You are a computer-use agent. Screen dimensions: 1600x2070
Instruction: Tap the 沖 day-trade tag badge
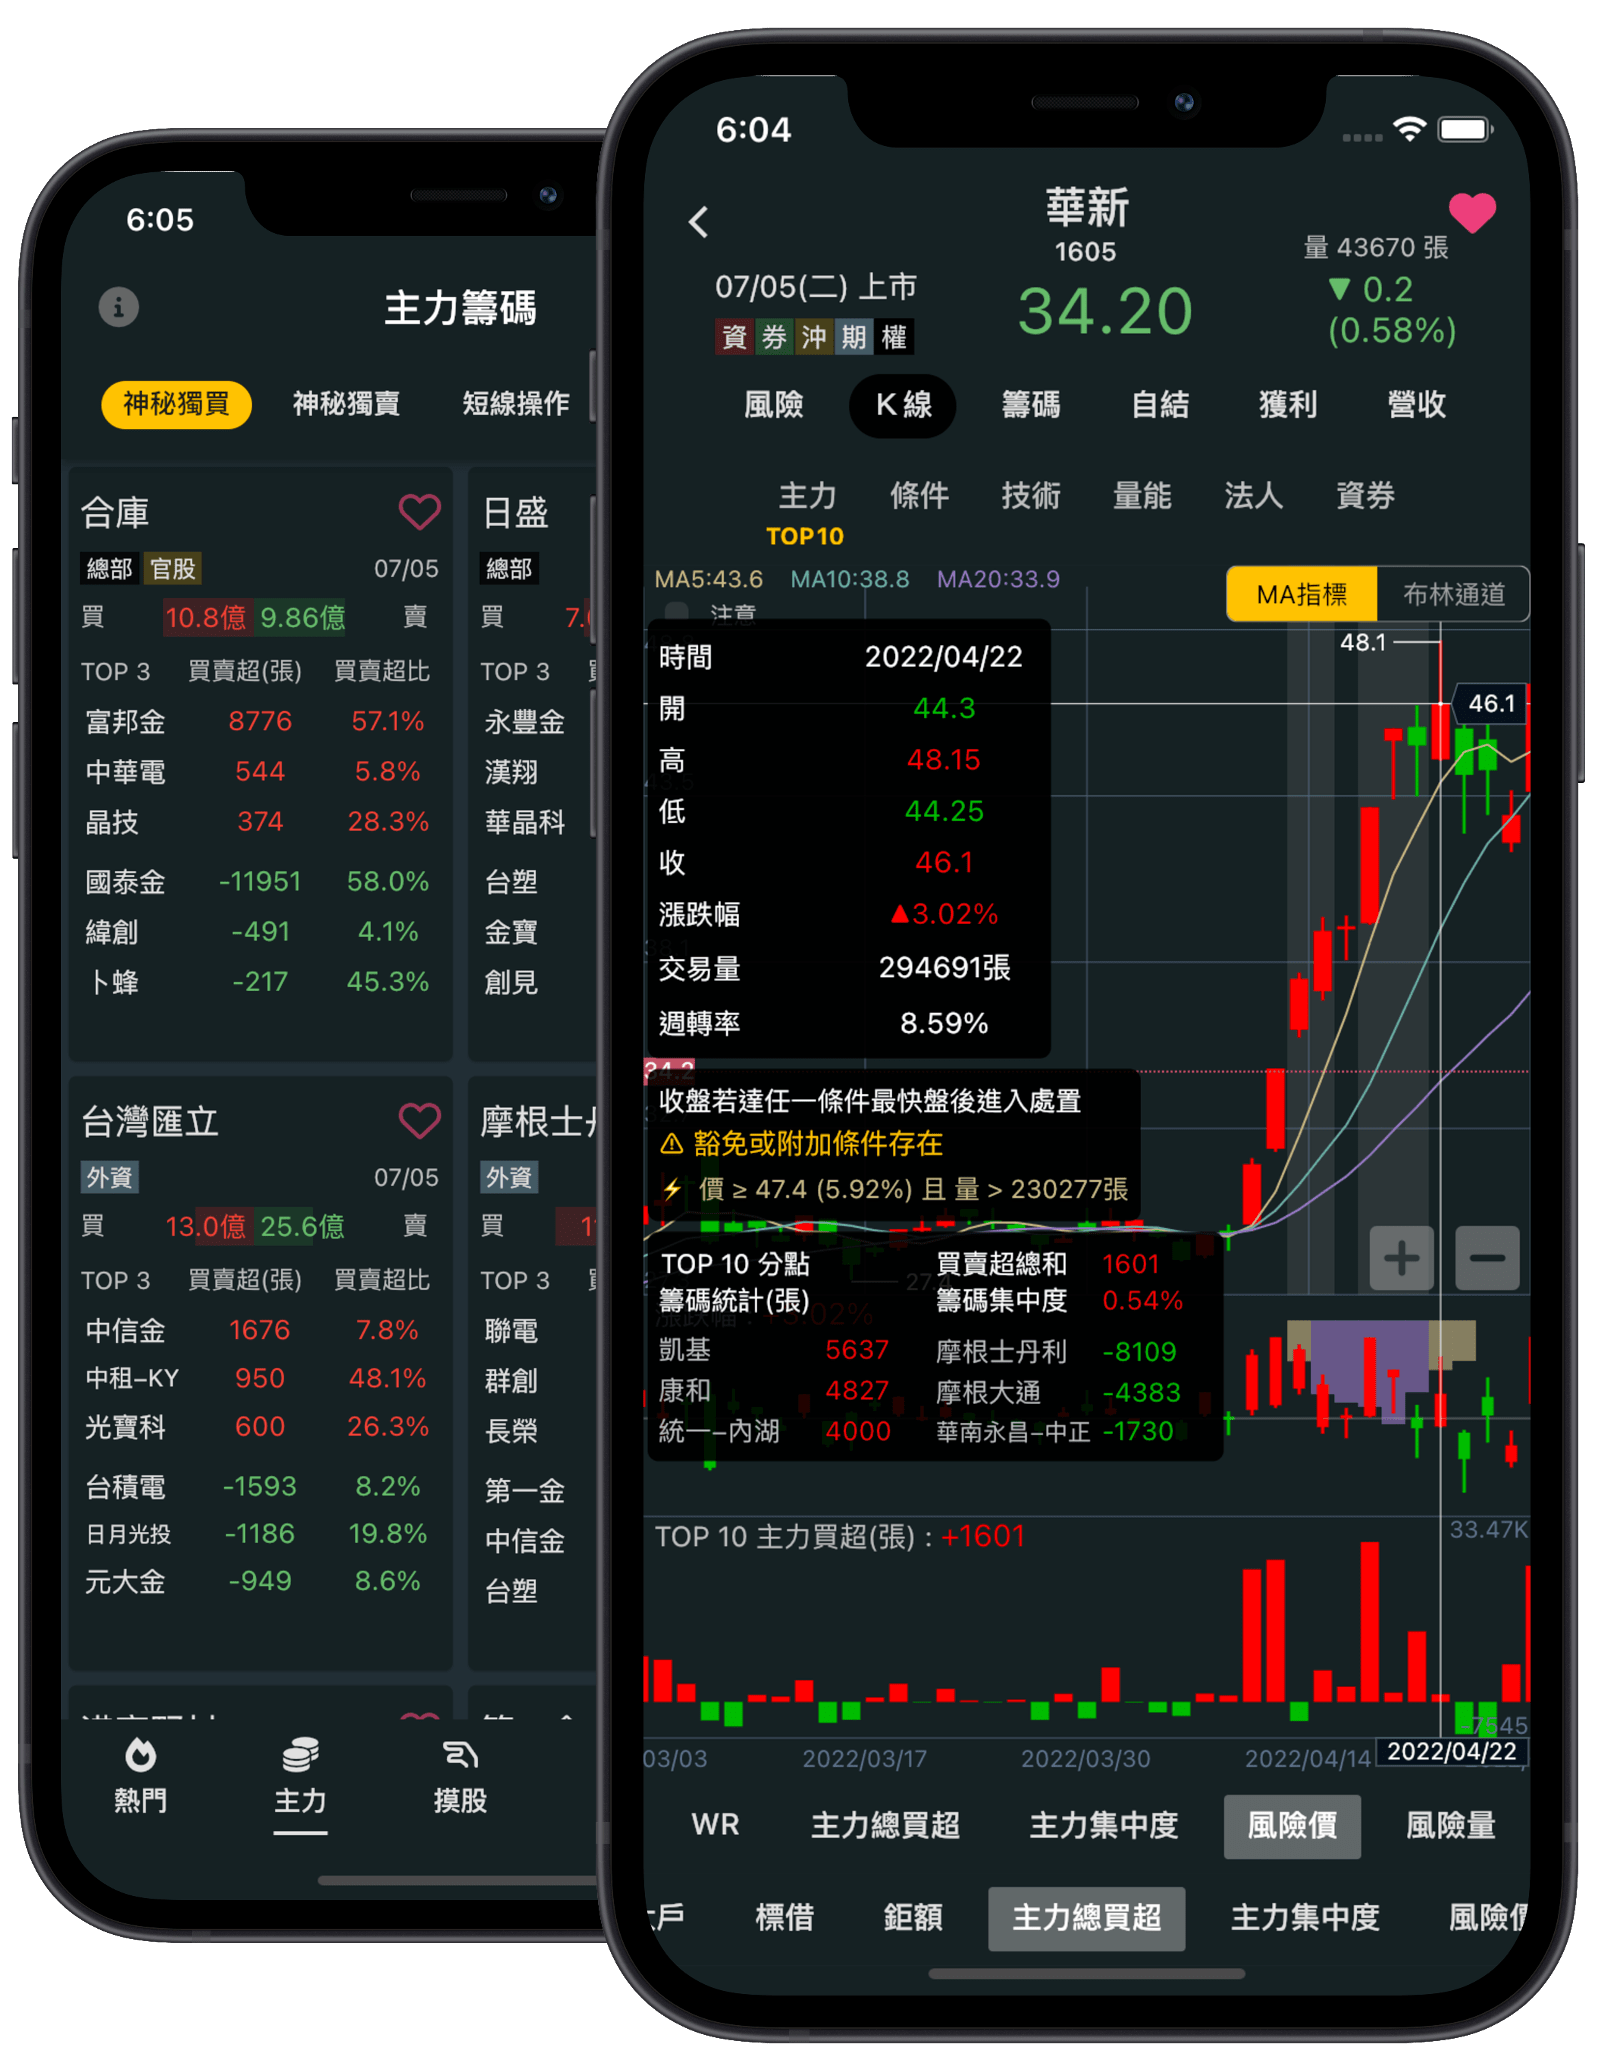click(814, 337)
